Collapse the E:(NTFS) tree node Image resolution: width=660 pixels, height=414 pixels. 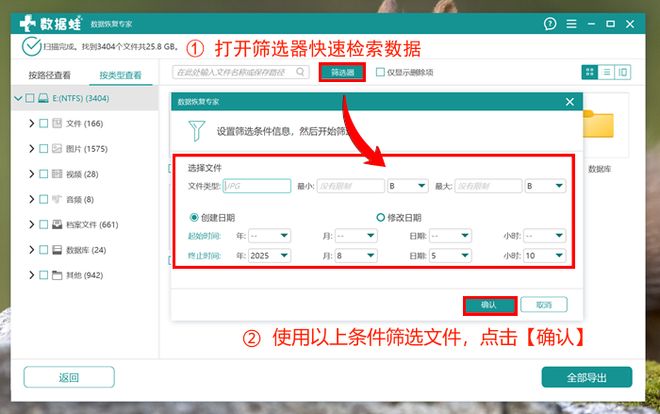(x=18, y=98)
